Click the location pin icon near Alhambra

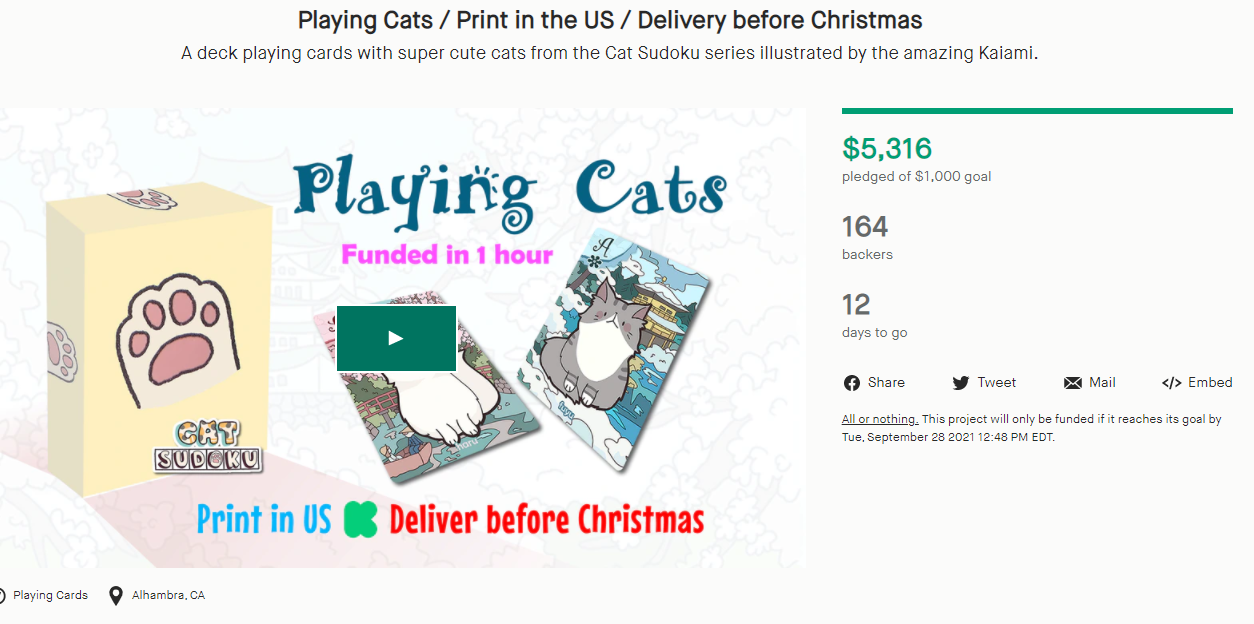tap(116, 595)
